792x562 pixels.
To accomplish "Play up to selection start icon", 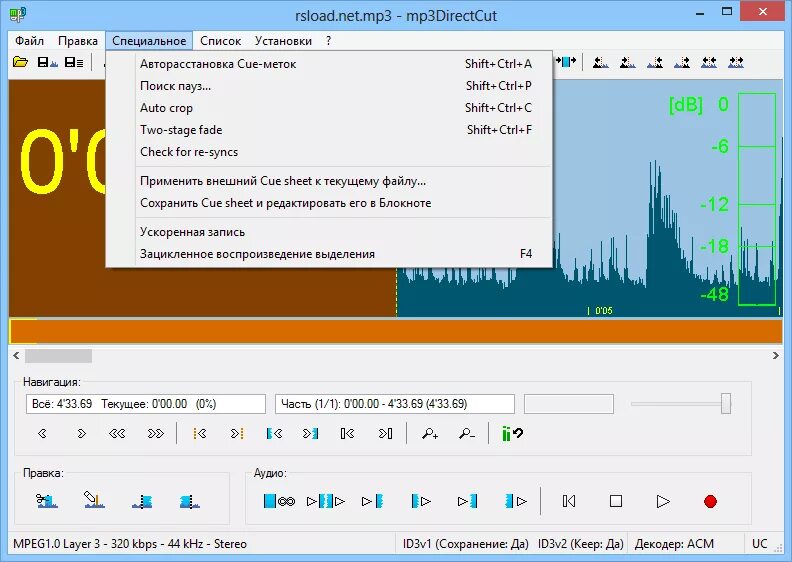I will [373, 501].
